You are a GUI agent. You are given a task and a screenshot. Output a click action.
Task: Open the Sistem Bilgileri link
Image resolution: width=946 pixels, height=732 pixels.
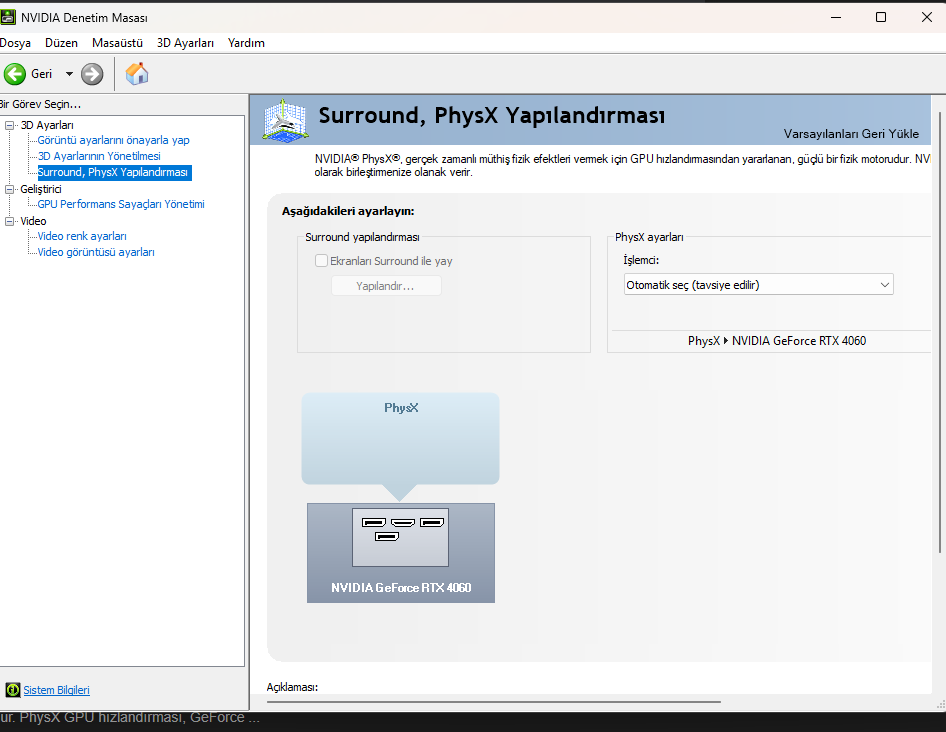(56, 690)
